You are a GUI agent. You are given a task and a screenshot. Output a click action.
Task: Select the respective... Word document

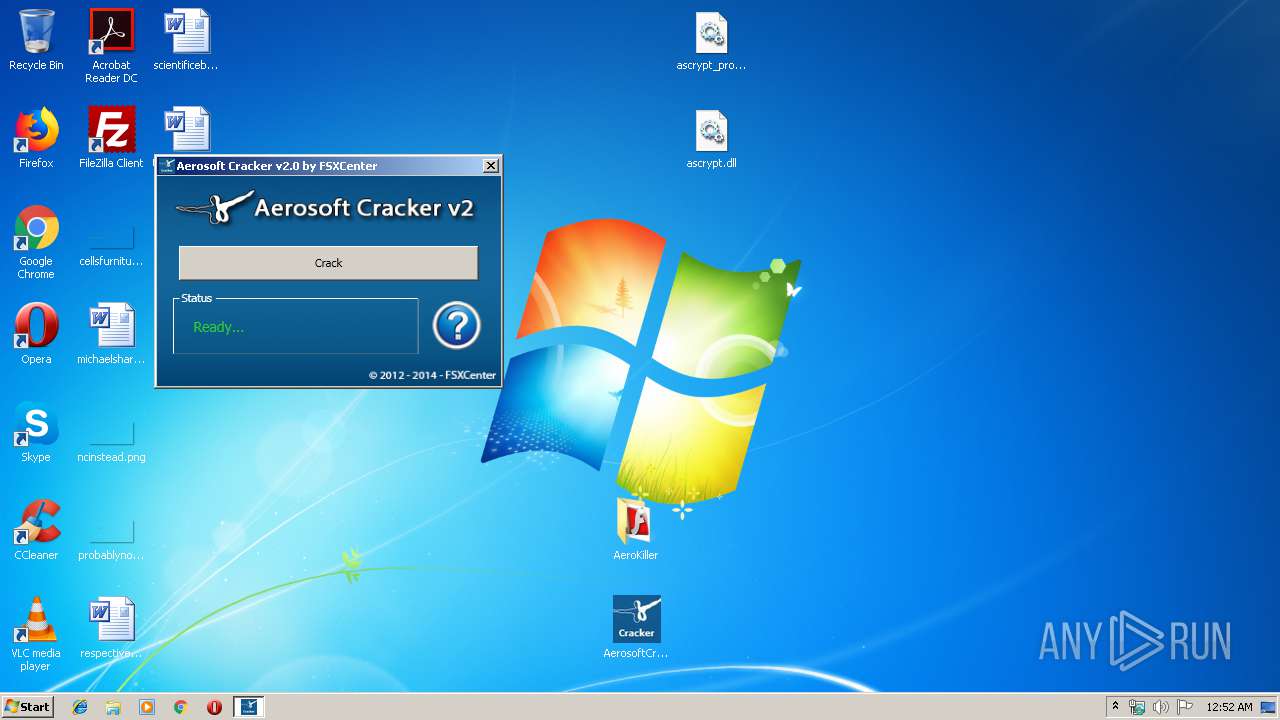coord(111,628)
